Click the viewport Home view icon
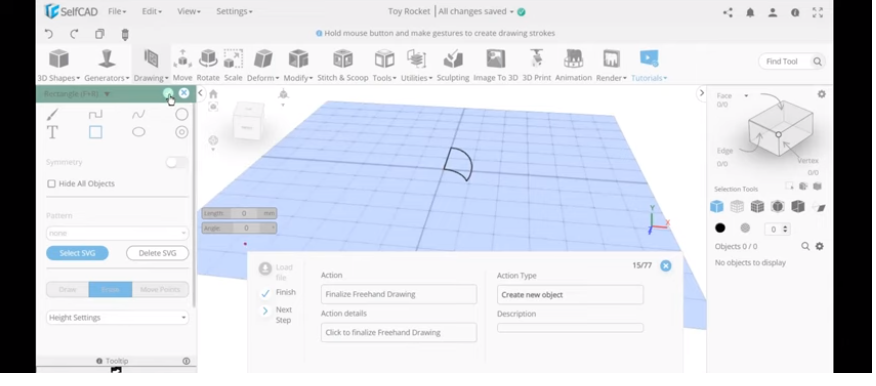This screenshot has height=386, width=876. coord(213,94)
